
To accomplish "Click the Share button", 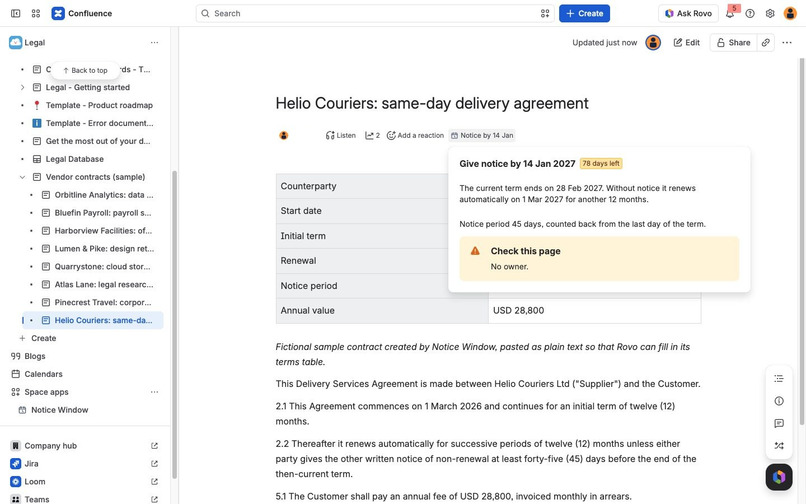I will tap(734, 43).
